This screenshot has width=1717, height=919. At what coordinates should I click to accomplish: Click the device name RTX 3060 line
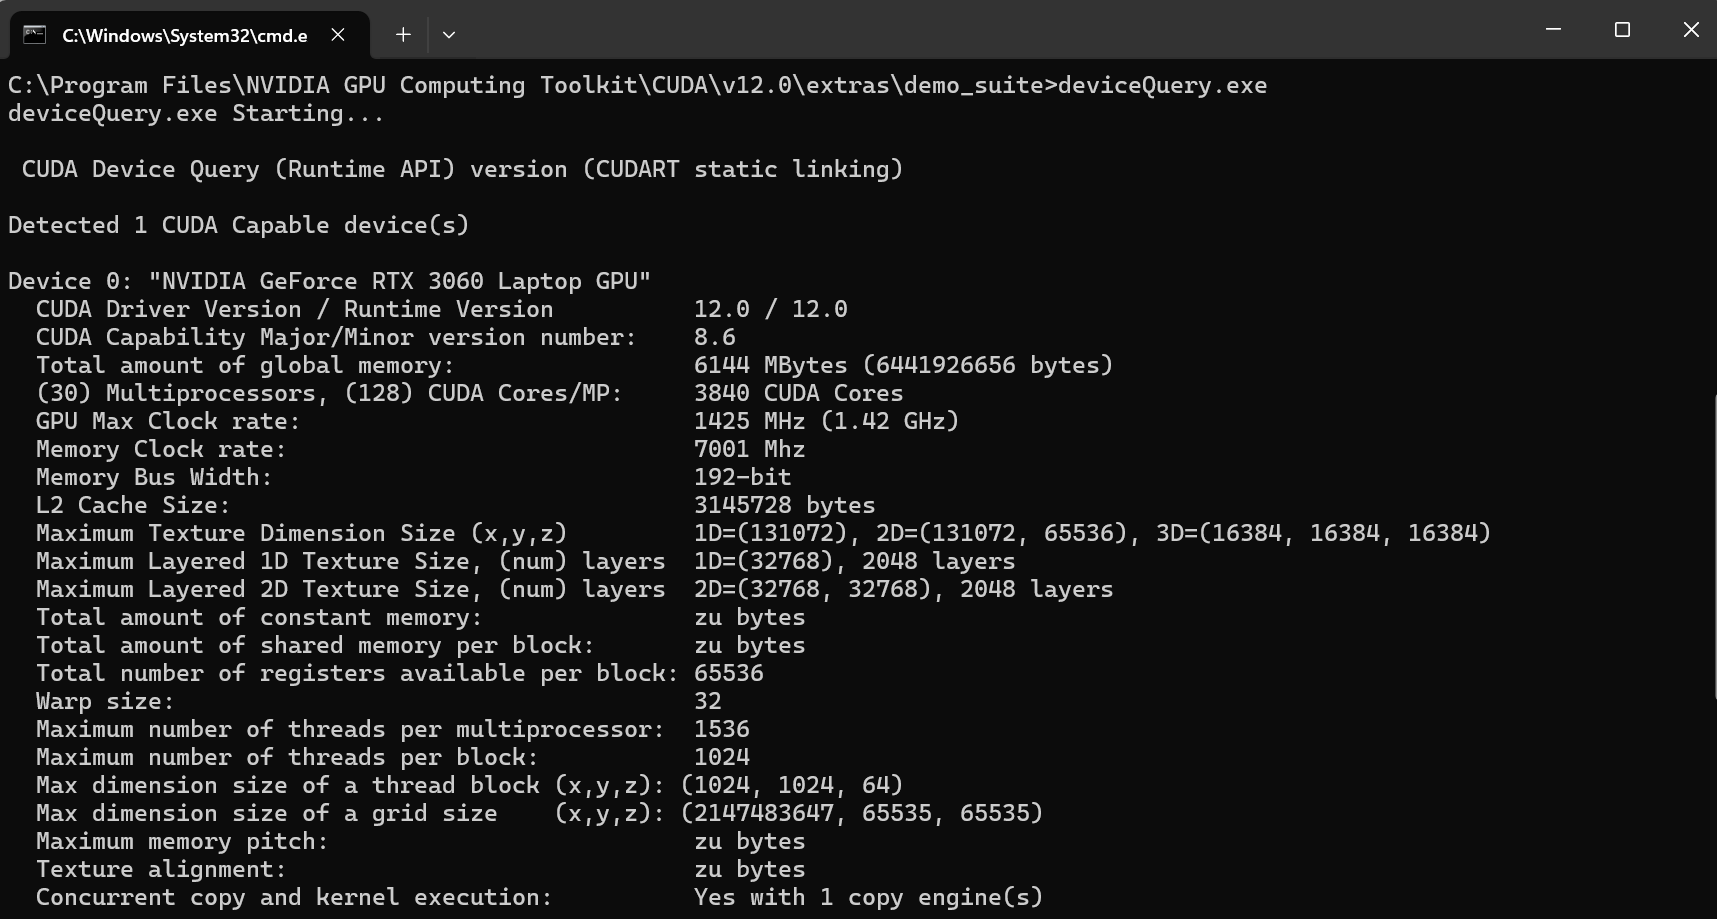click(x=330, y=281)
